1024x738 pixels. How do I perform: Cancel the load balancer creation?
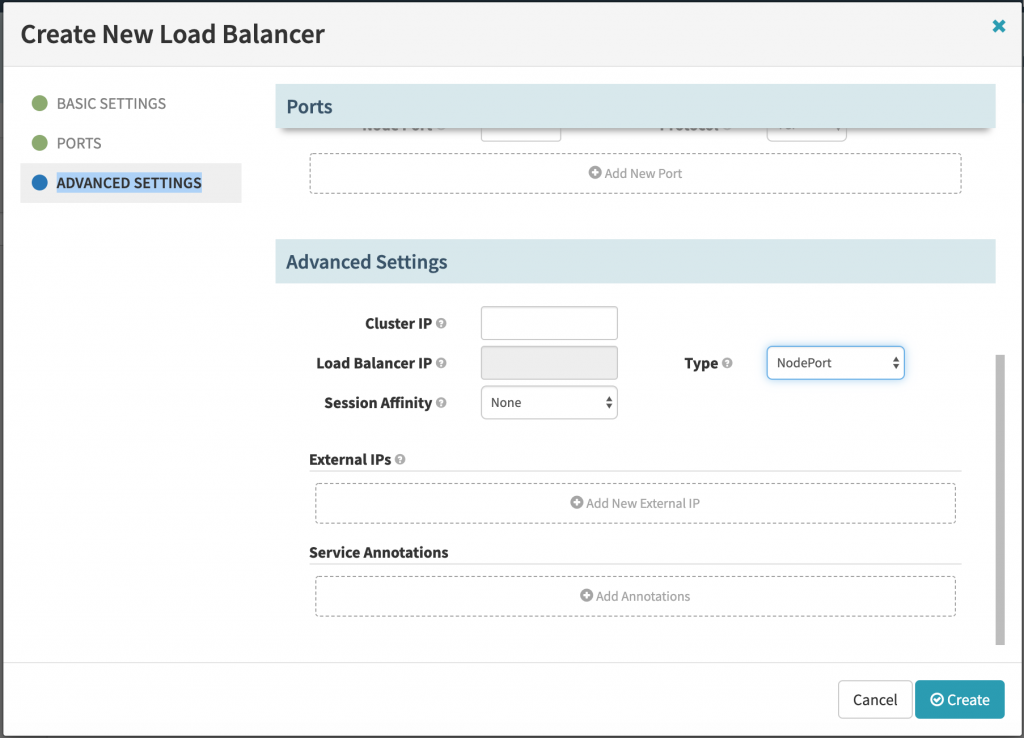(x=875, y=700)
